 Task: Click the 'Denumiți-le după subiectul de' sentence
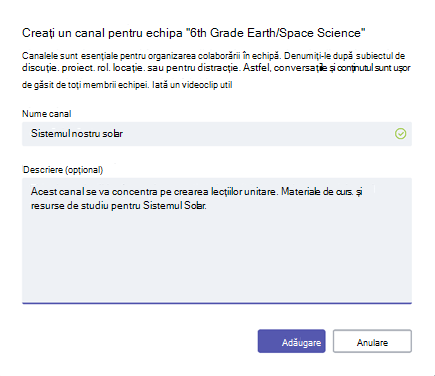pyautogui.click(x=344, y=56)
